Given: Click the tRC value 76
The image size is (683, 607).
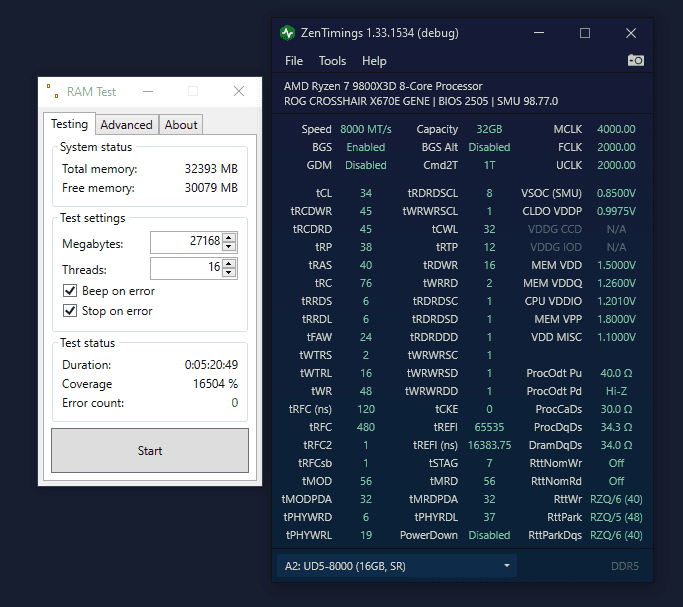Looking at the screenshot, I should (366, 283).
